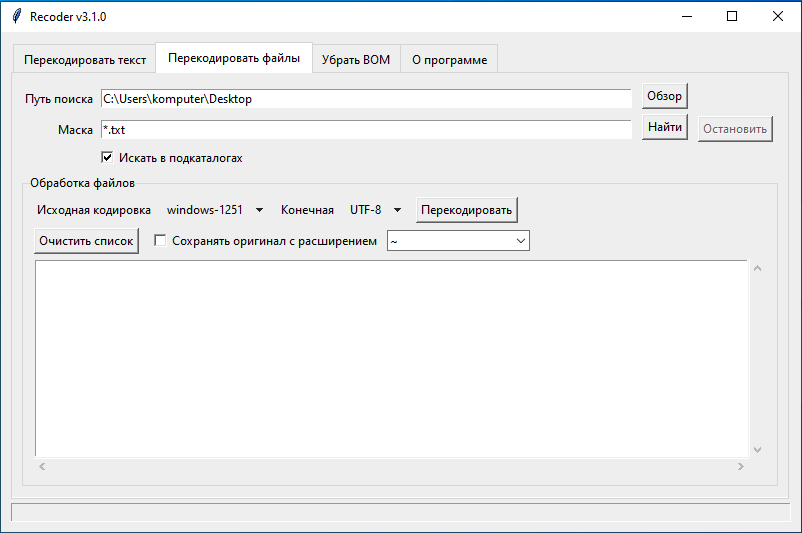The image size is (802, 533).
Task: Open the О программе tab
Action: click(449, 60)
